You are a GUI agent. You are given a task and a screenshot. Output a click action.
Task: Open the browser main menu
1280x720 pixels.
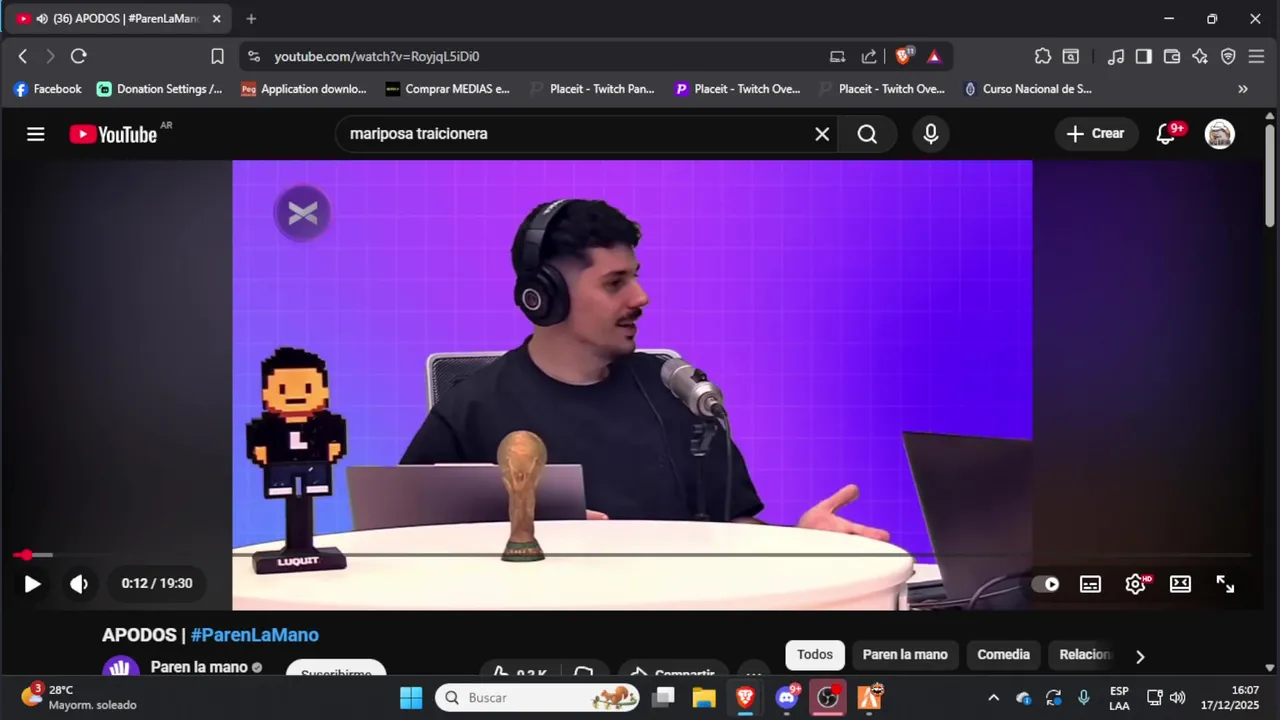point(1257,56)
